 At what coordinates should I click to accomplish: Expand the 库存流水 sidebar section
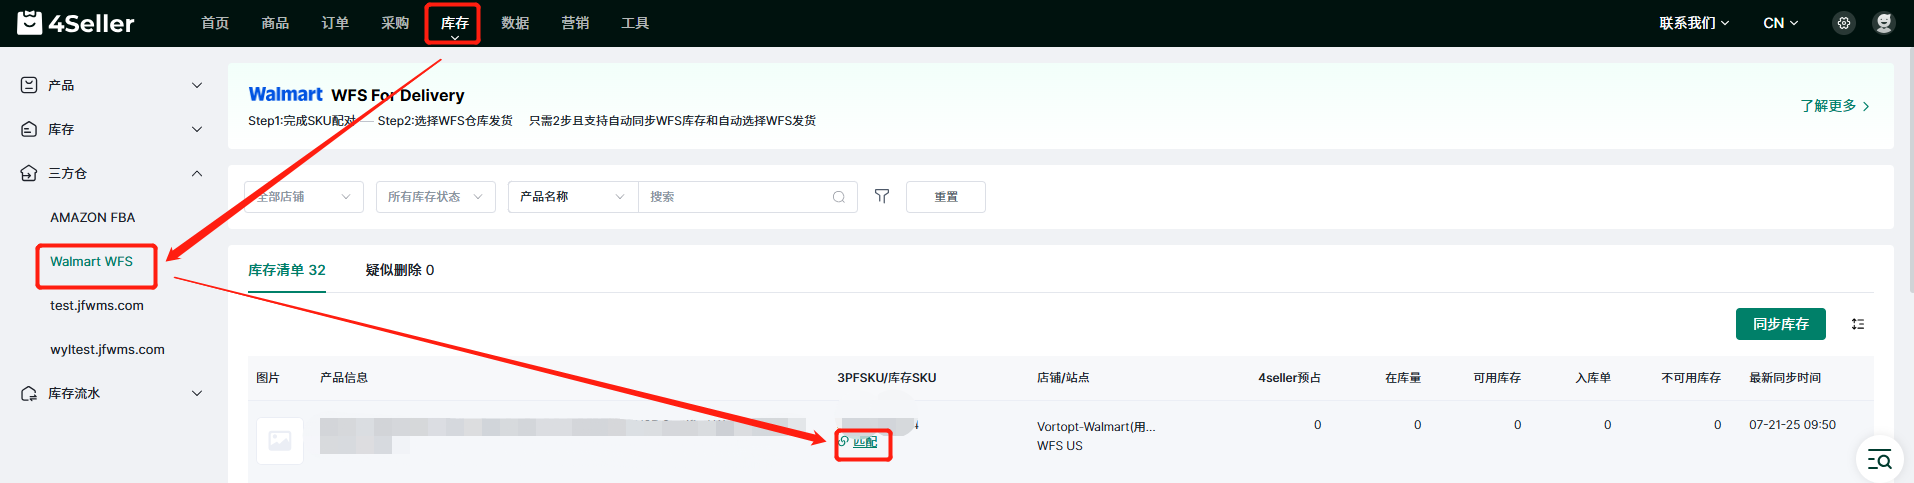(x=197, y=393)
